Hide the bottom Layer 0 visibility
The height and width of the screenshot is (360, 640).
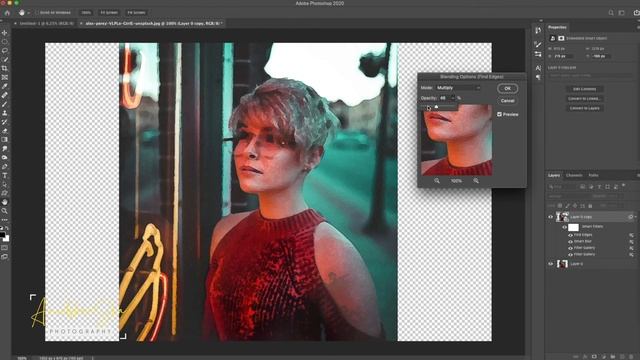(x=550, y=264)
